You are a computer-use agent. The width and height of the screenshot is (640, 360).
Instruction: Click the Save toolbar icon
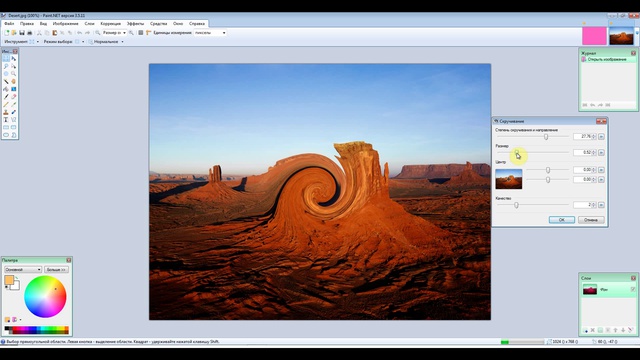(x=22, y=33)
